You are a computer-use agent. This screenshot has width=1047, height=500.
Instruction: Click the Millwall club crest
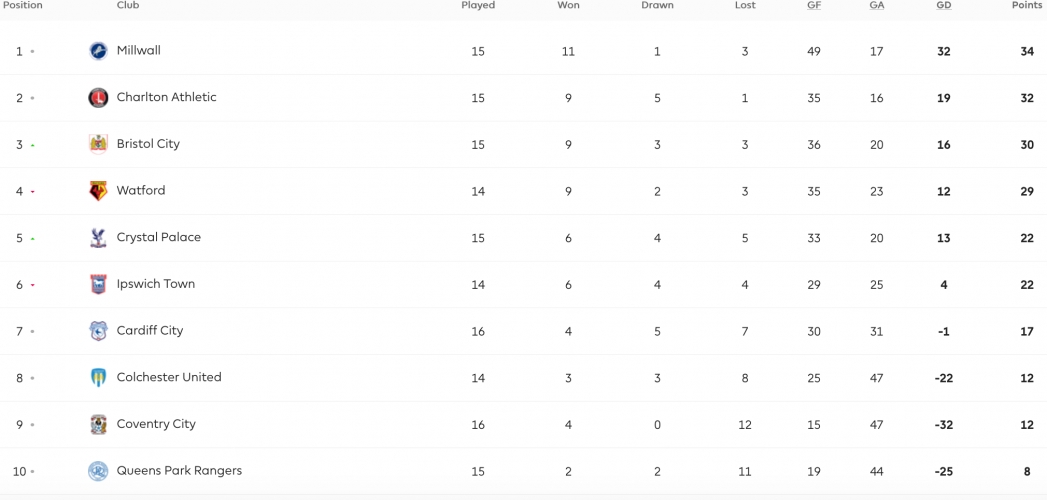click(98, 51)
